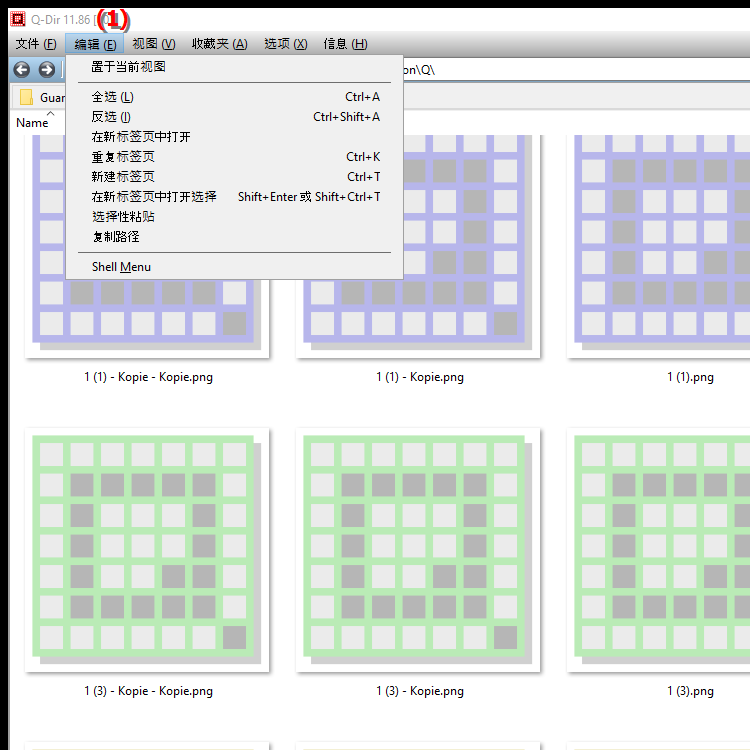
Task: Open the 视图 (V) menu
Action: click(154, 44)
